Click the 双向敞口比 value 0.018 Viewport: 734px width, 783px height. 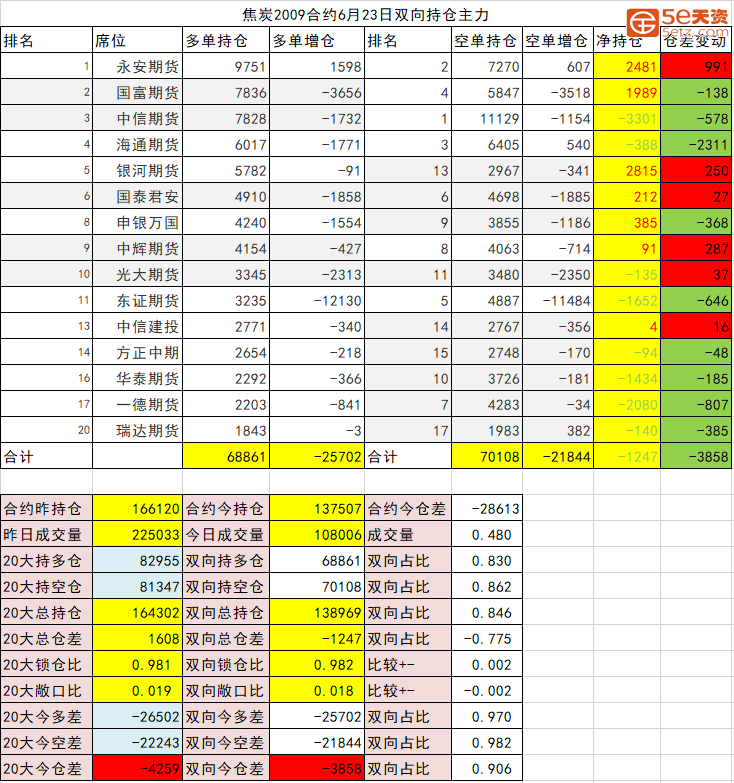317,690
